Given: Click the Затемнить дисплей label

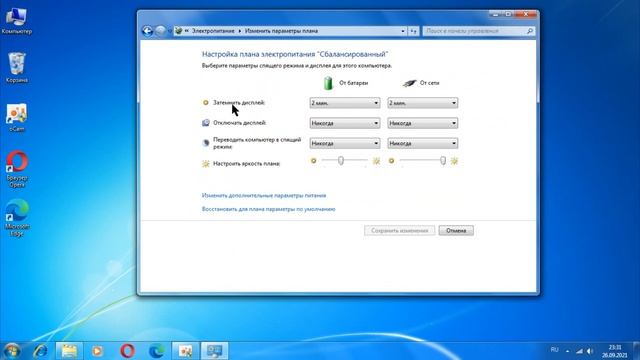Looking at the screenshot, I should point(239,103).
